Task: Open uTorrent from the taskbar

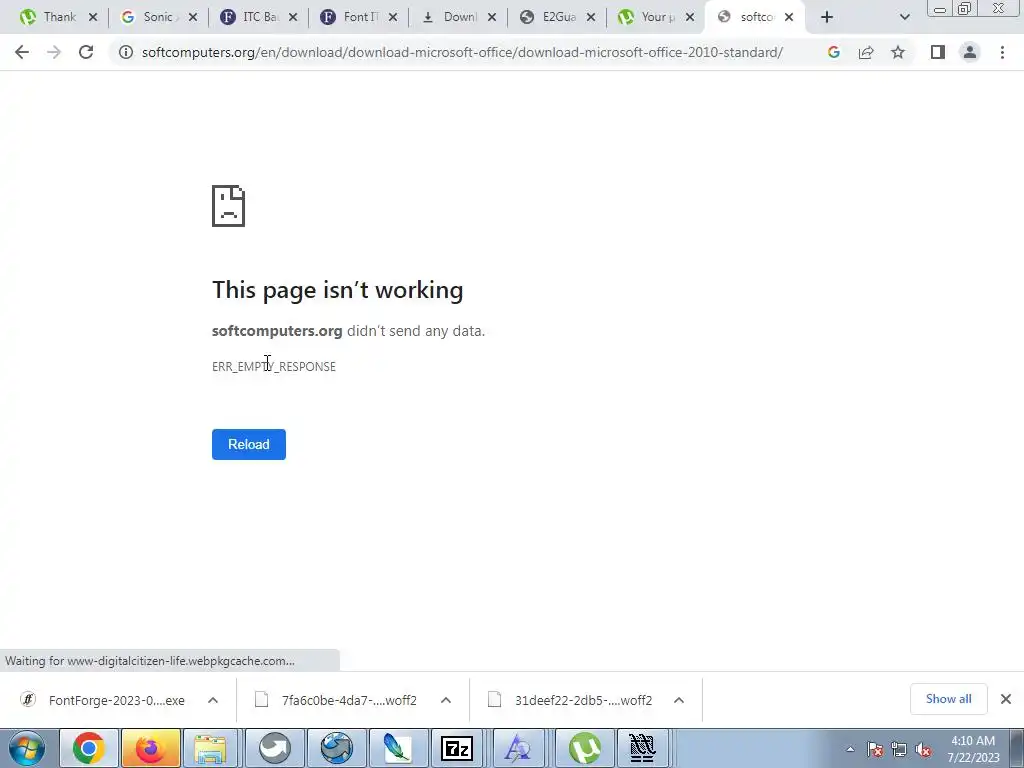Action: tap(584, 748)
